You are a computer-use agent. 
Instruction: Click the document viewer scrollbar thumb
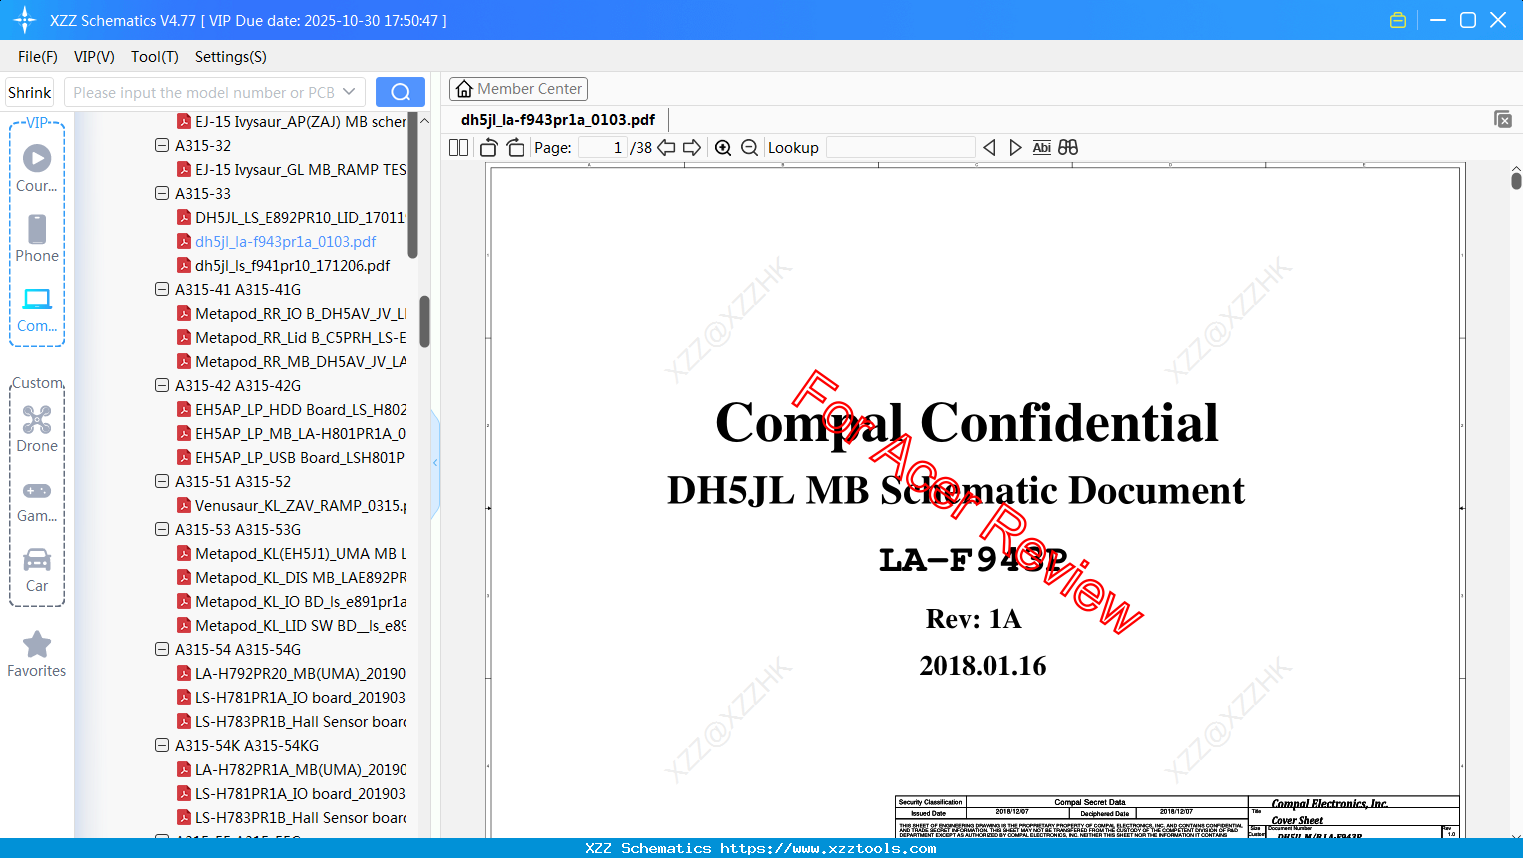point(1516,180)
